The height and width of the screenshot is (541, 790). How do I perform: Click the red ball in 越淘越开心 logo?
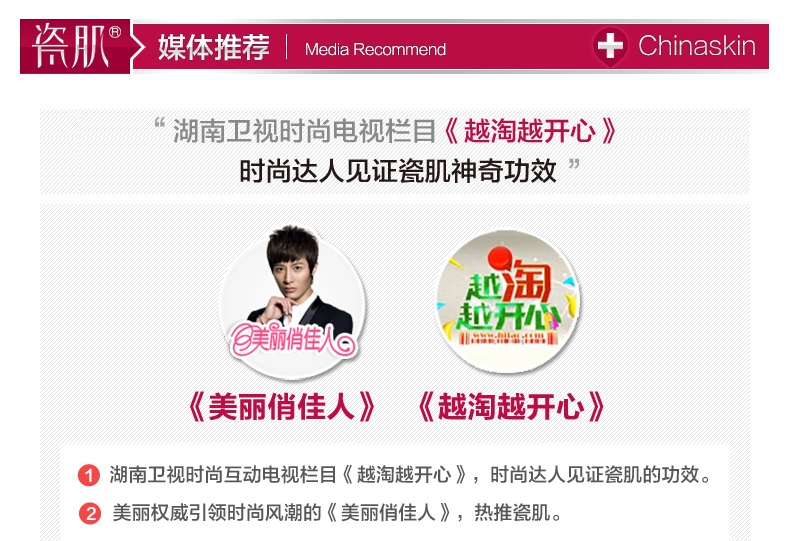499,258
